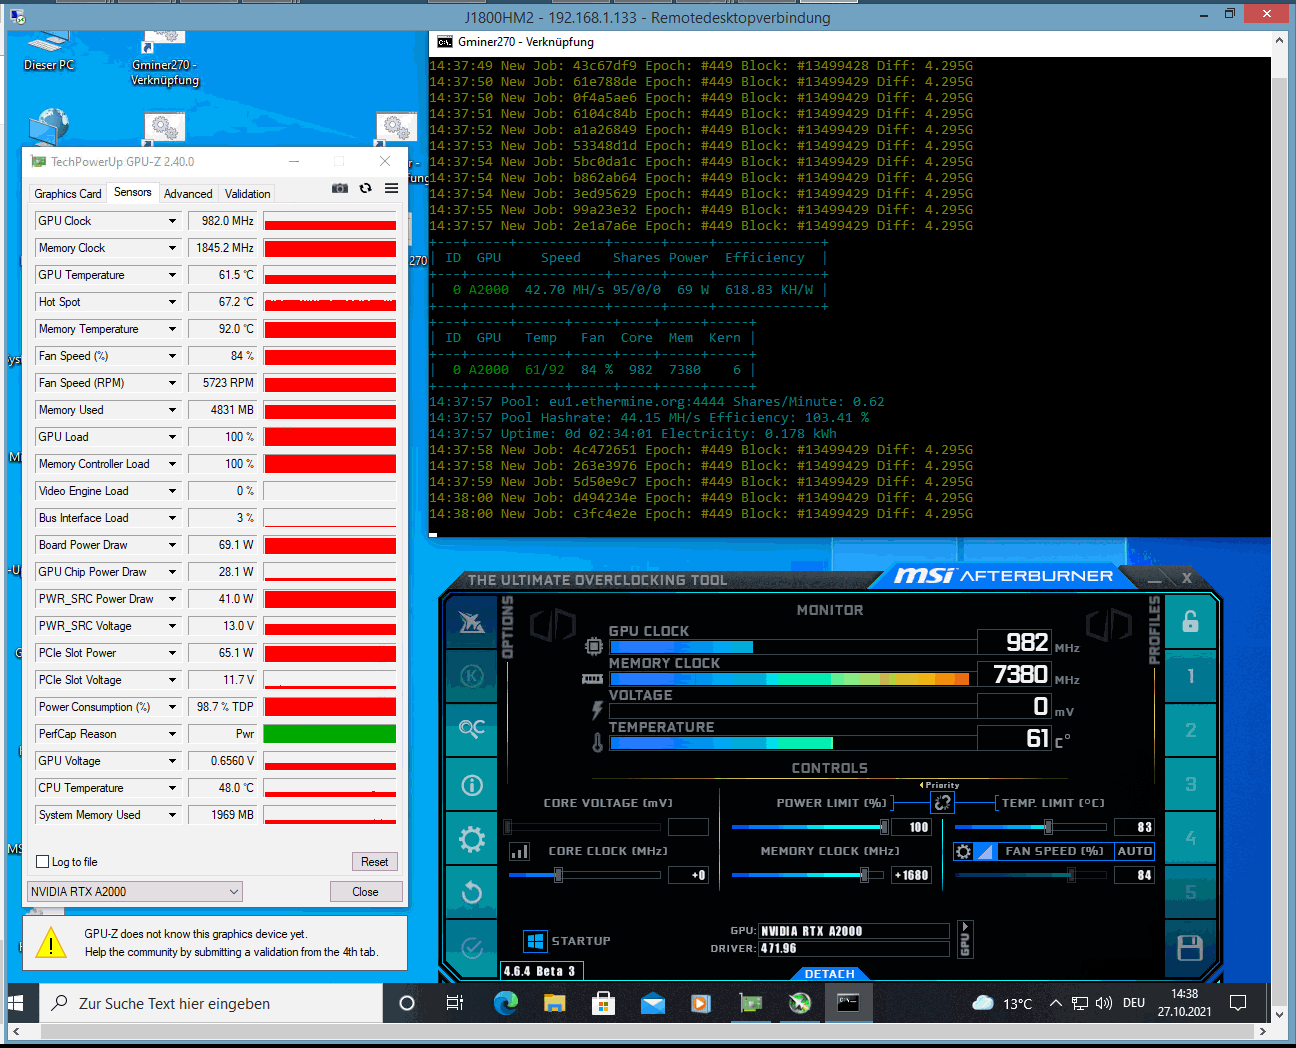
Task: Adjust the Memory Clock slider handle
Action: (864, 875)
